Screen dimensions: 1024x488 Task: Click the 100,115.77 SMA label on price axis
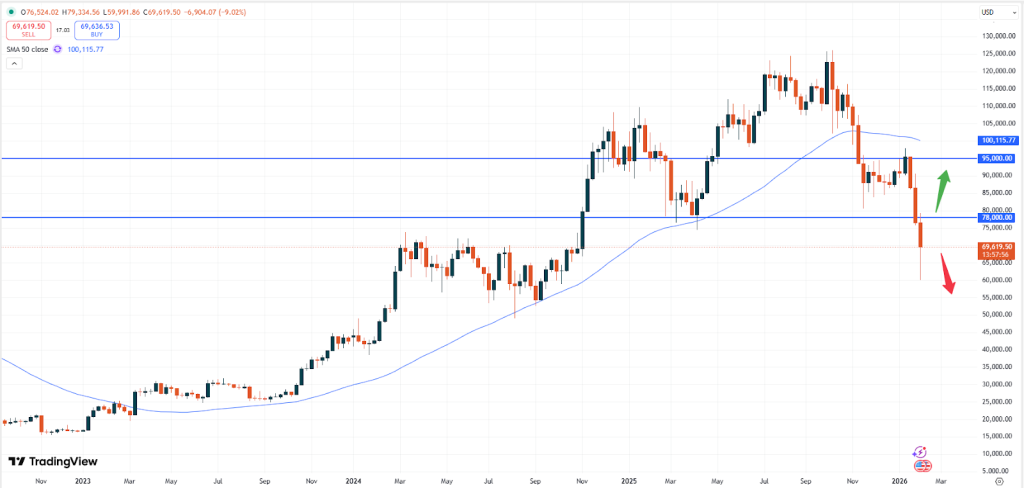996,141
